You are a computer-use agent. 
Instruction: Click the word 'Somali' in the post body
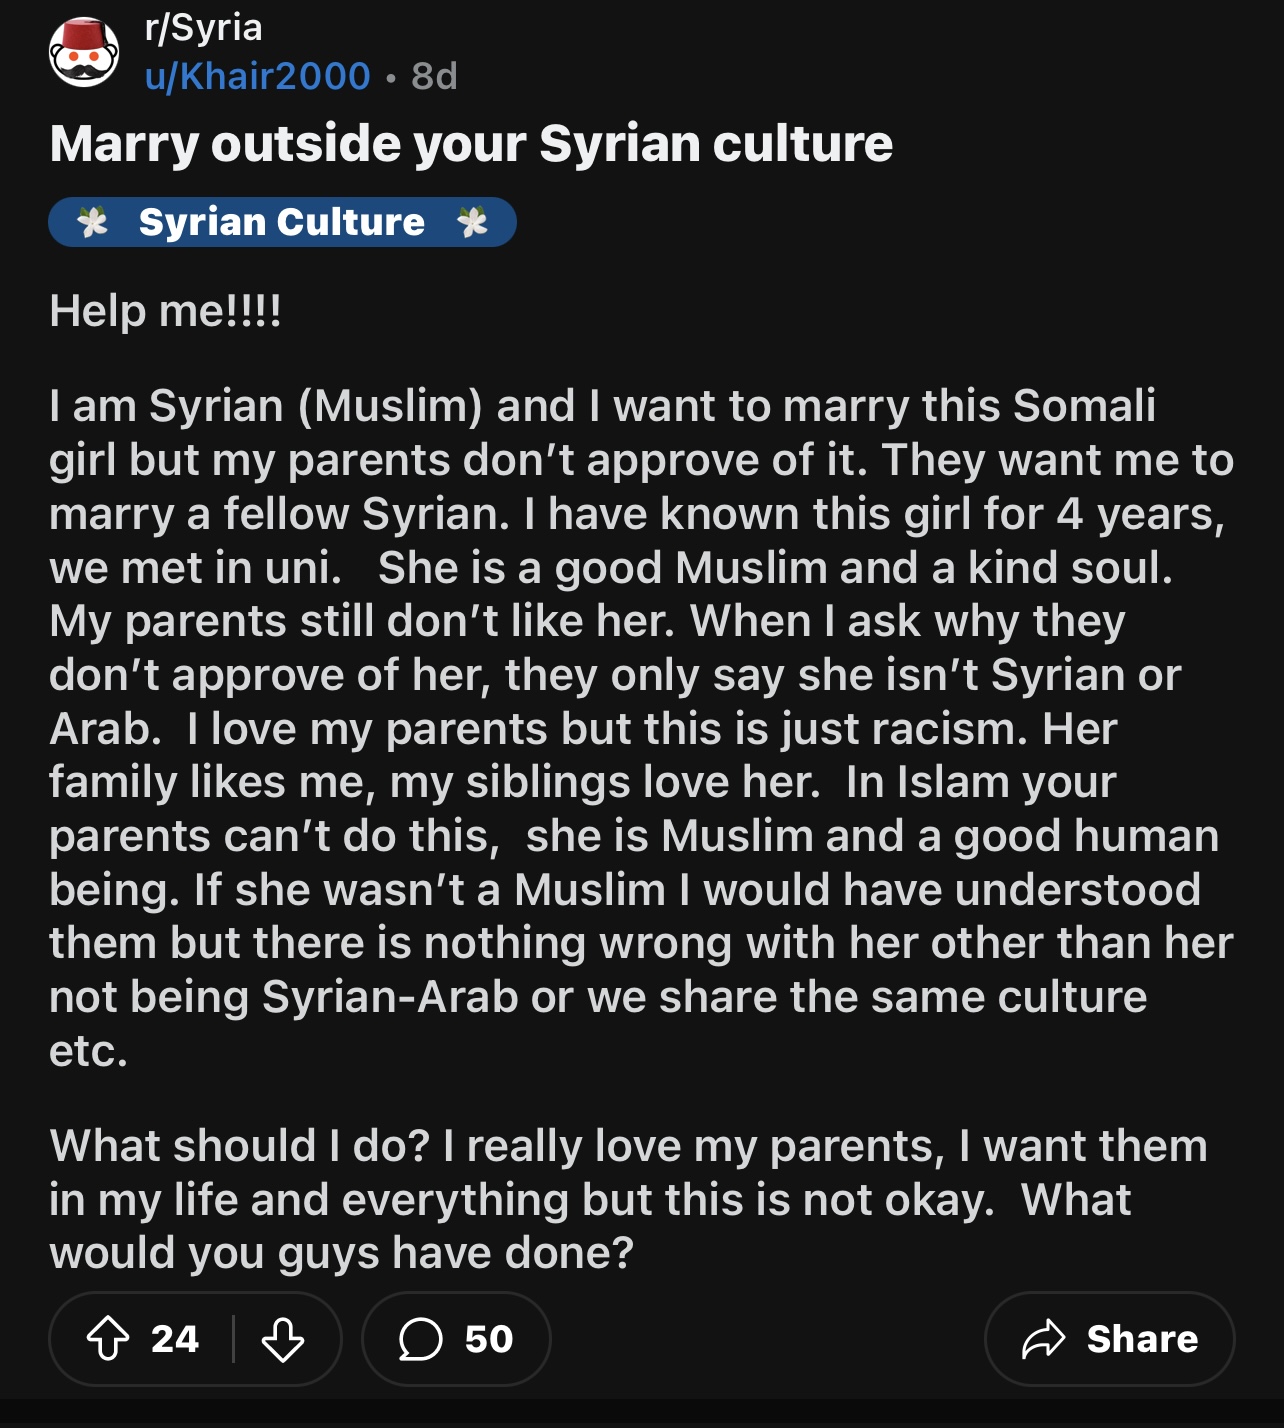(x=1084, y=406)
